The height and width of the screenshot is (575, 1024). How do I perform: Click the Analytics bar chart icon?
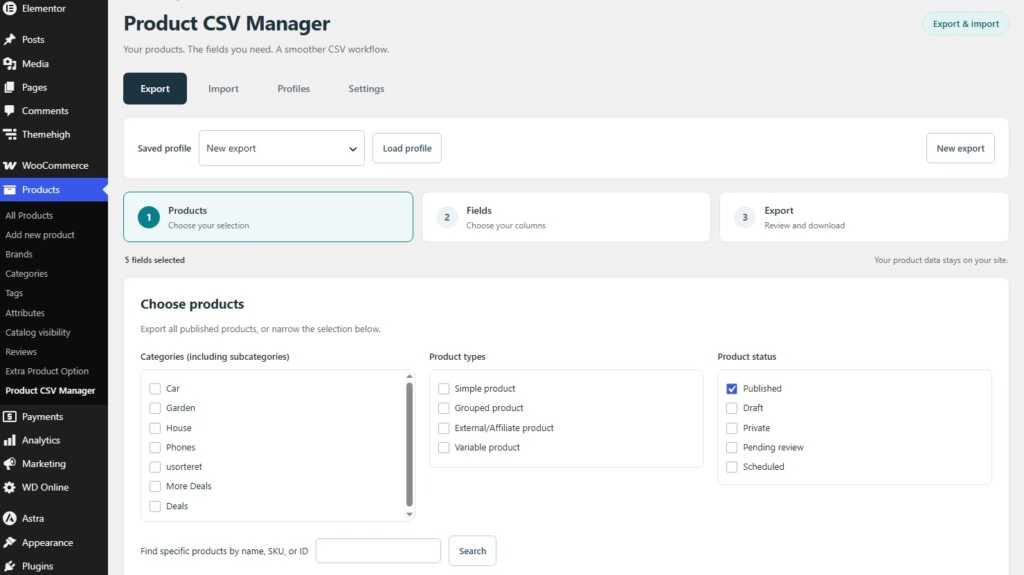tap(9, 440)
